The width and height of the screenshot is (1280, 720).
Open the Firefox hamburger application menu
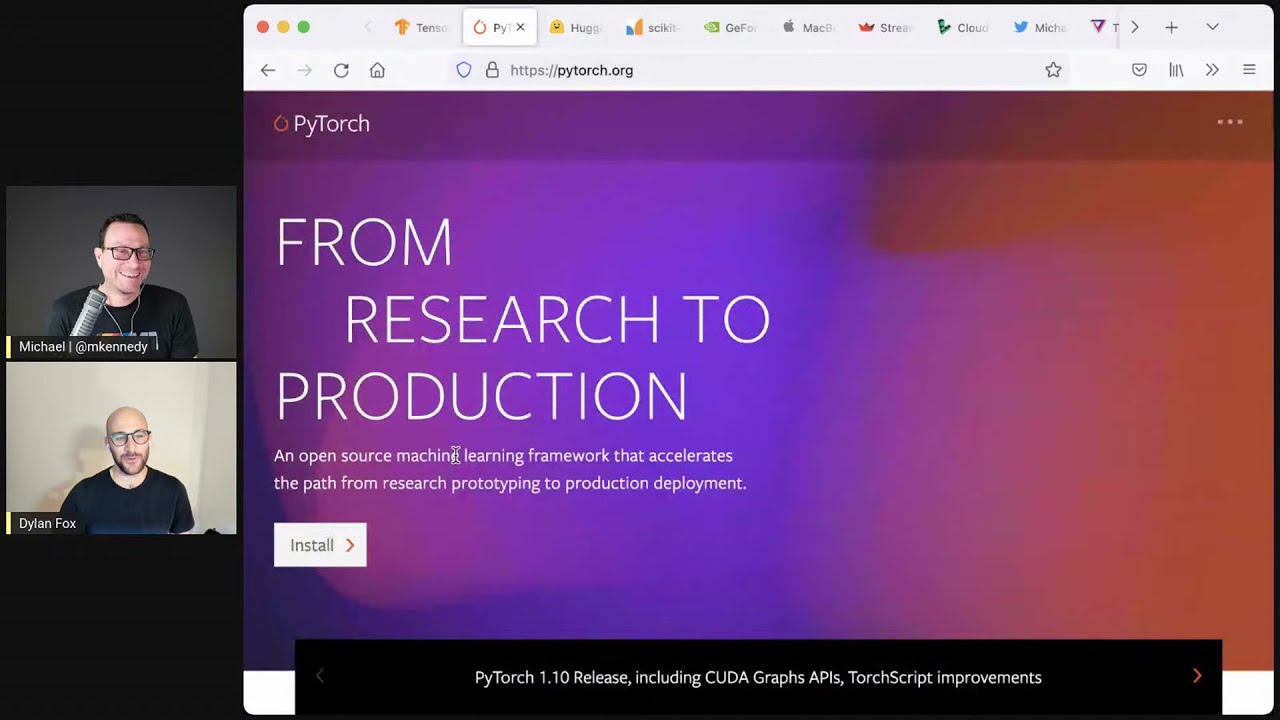[1249, 70]
